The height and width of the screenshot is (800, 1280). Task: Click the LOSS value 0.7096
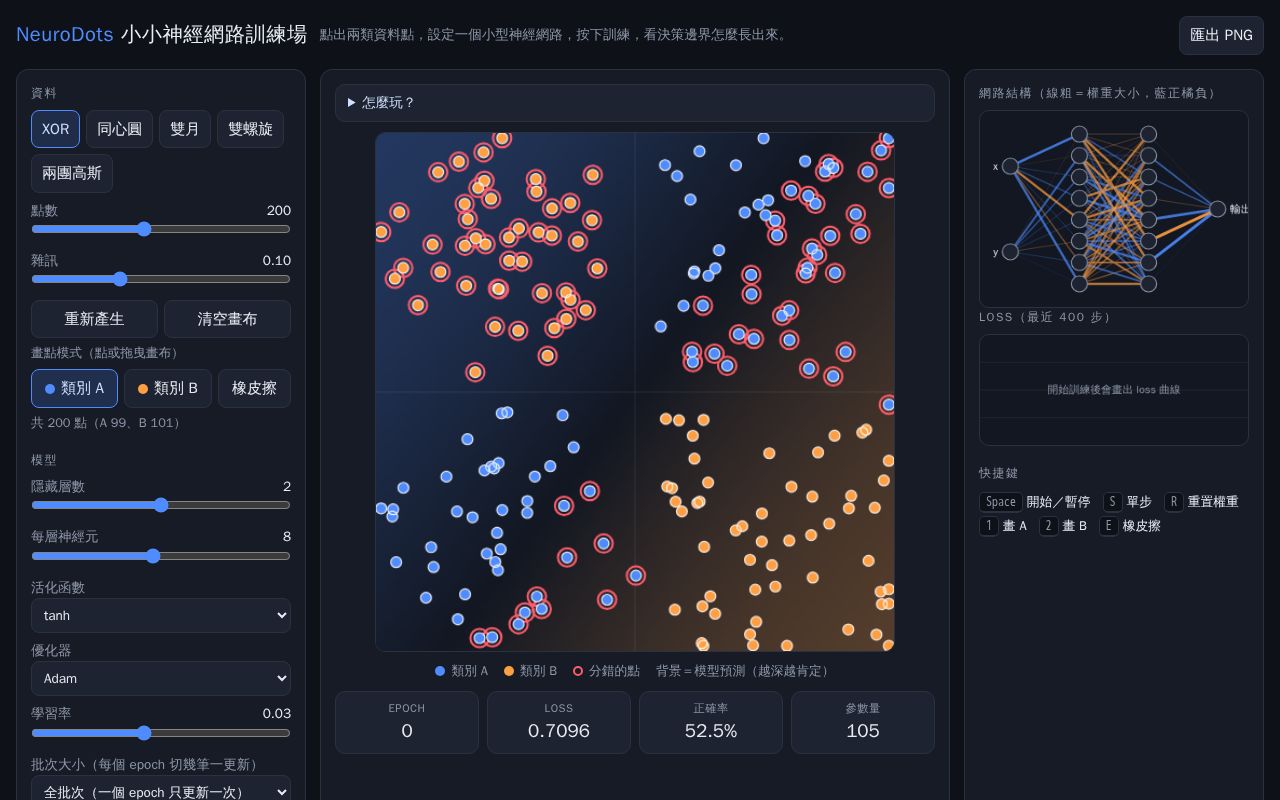coord(559,731)
